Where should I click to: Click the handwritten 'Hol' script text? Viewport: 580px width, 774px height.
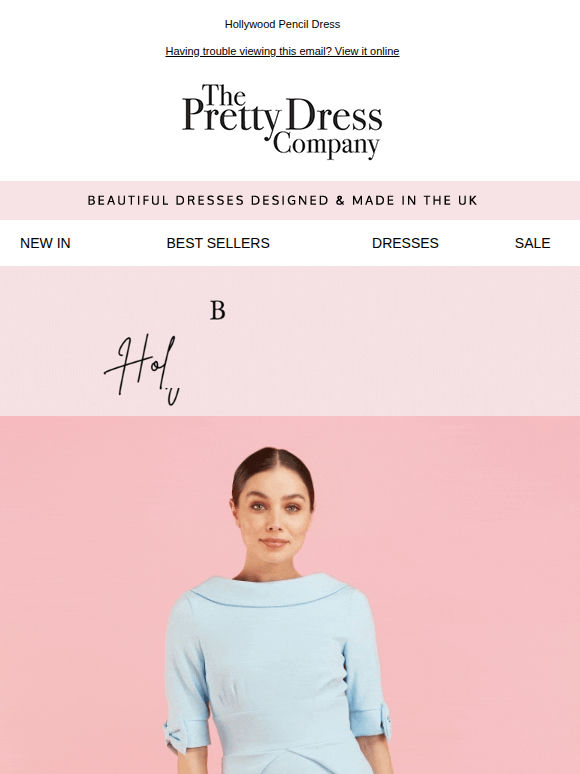point(142,369)
